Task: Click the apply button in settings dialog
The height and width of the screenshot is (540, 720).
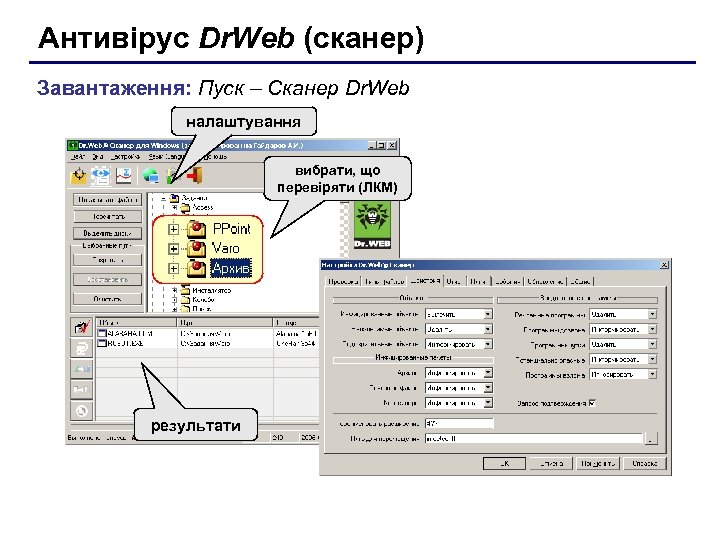Action: point(598,463)
